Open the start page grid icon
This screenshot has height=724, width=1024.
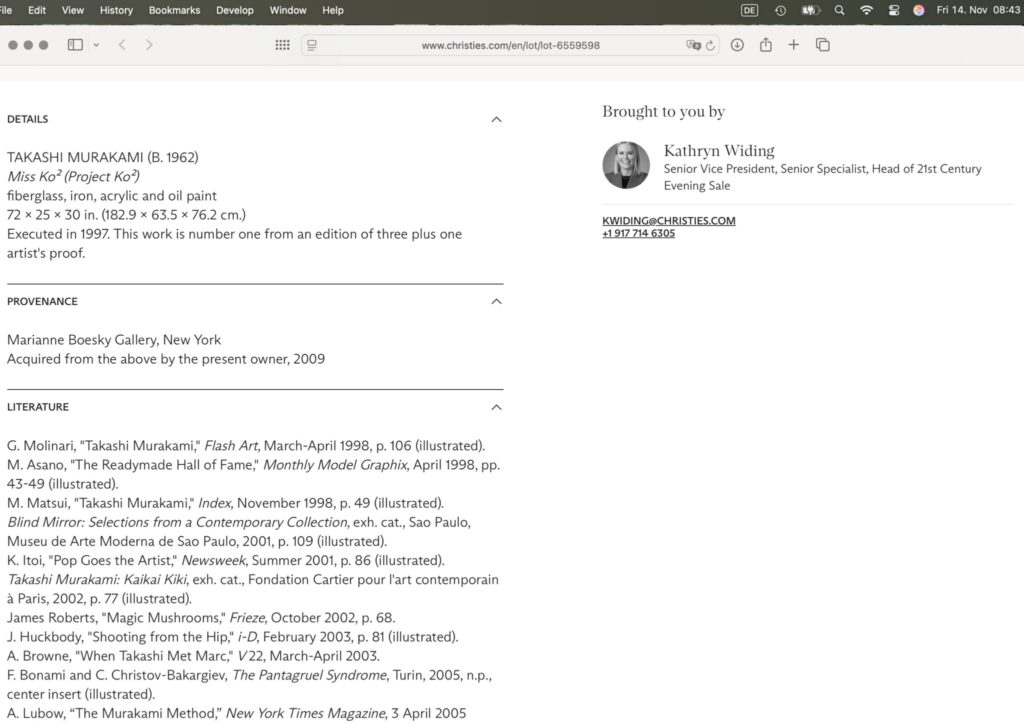pyautogui.click(x=282, y=45)
